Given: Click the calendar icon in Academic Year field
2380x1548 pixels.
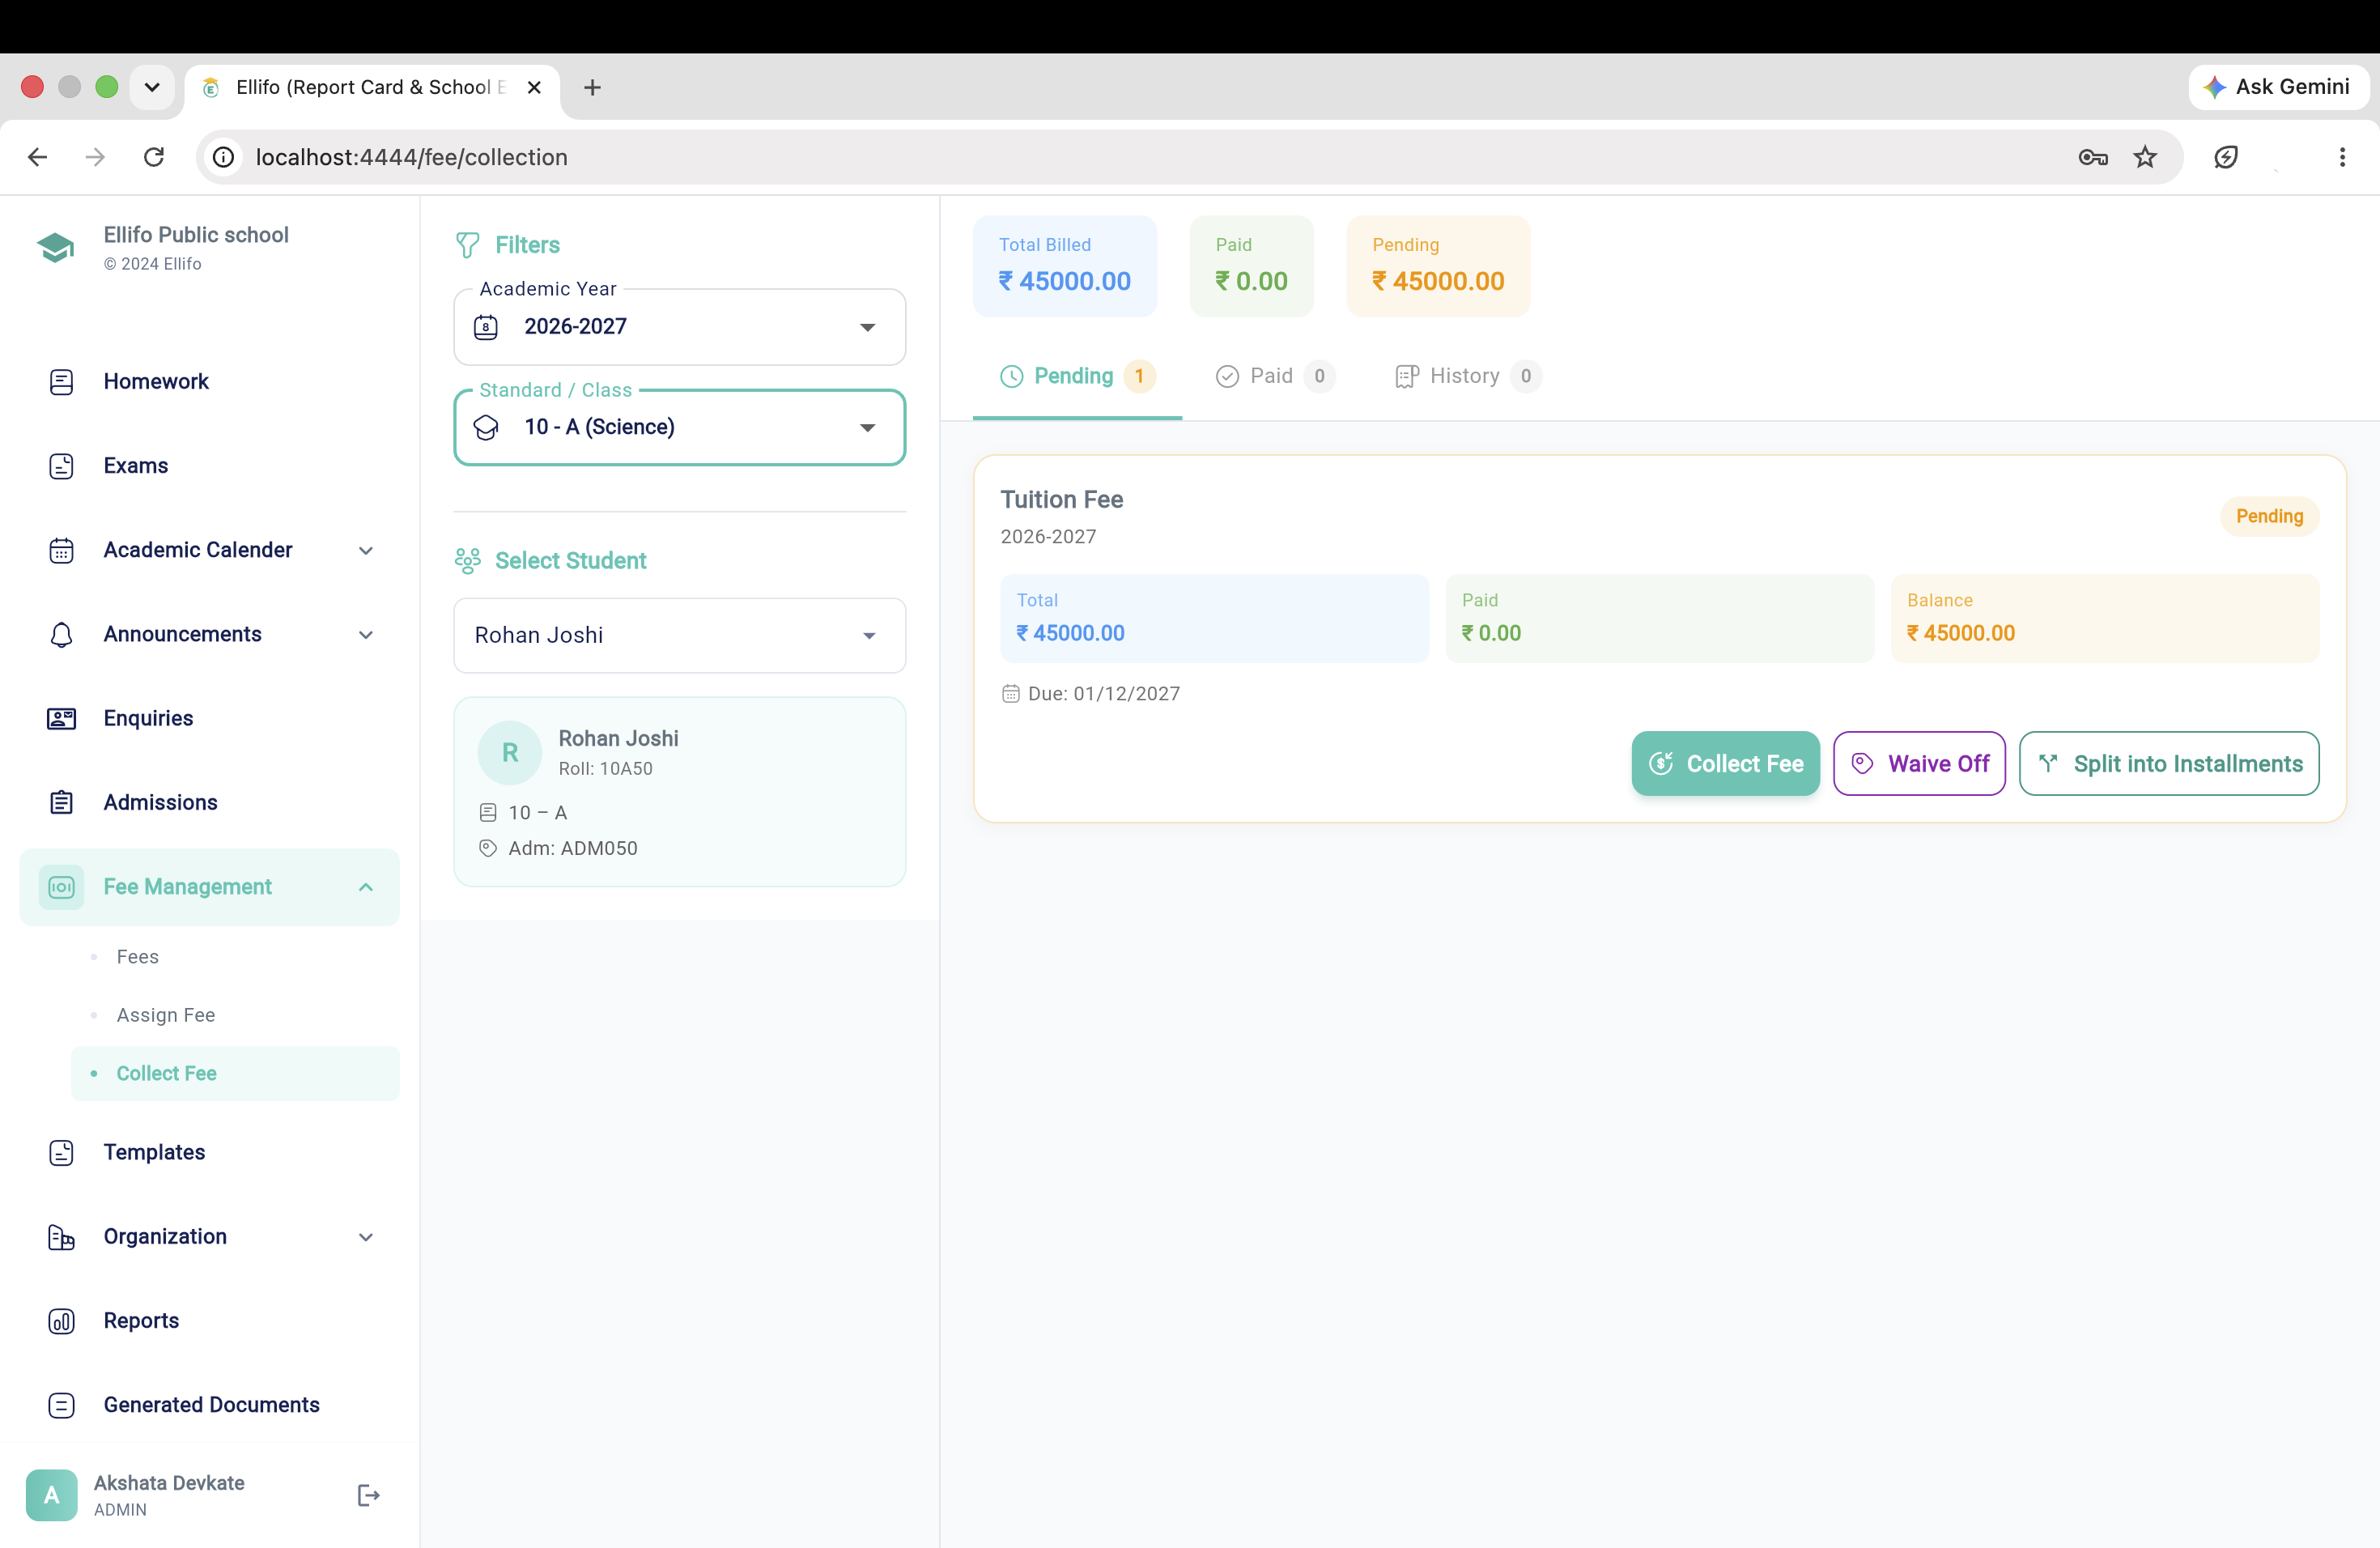Looking at the screenshot, I should 486,327.
